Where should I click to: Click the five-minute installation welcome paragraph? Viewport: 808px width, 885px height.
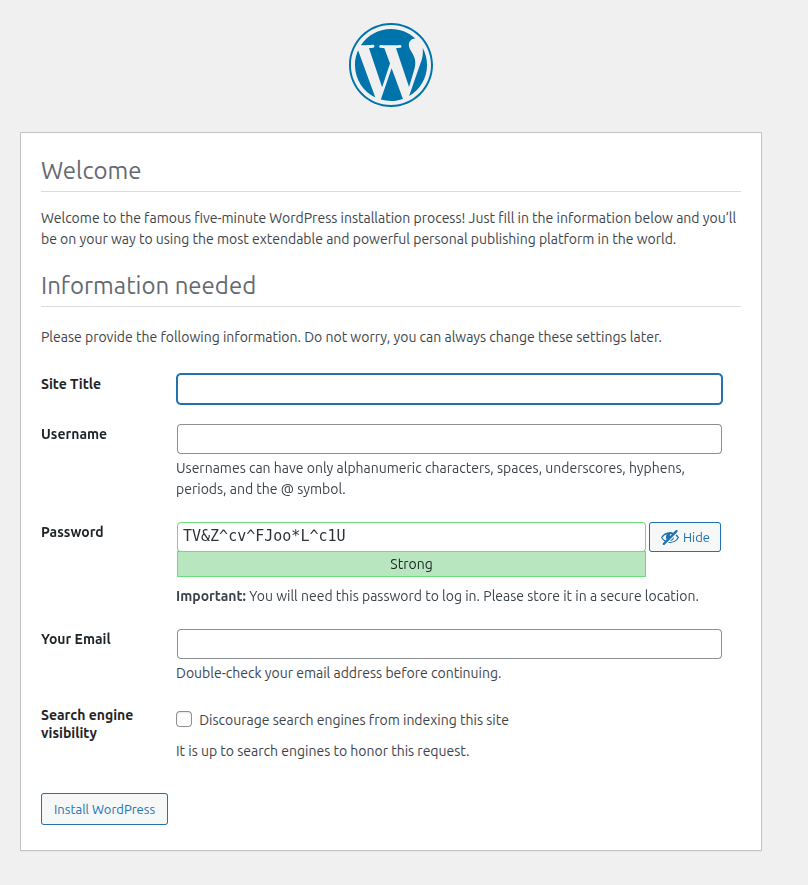click(388, 228)
